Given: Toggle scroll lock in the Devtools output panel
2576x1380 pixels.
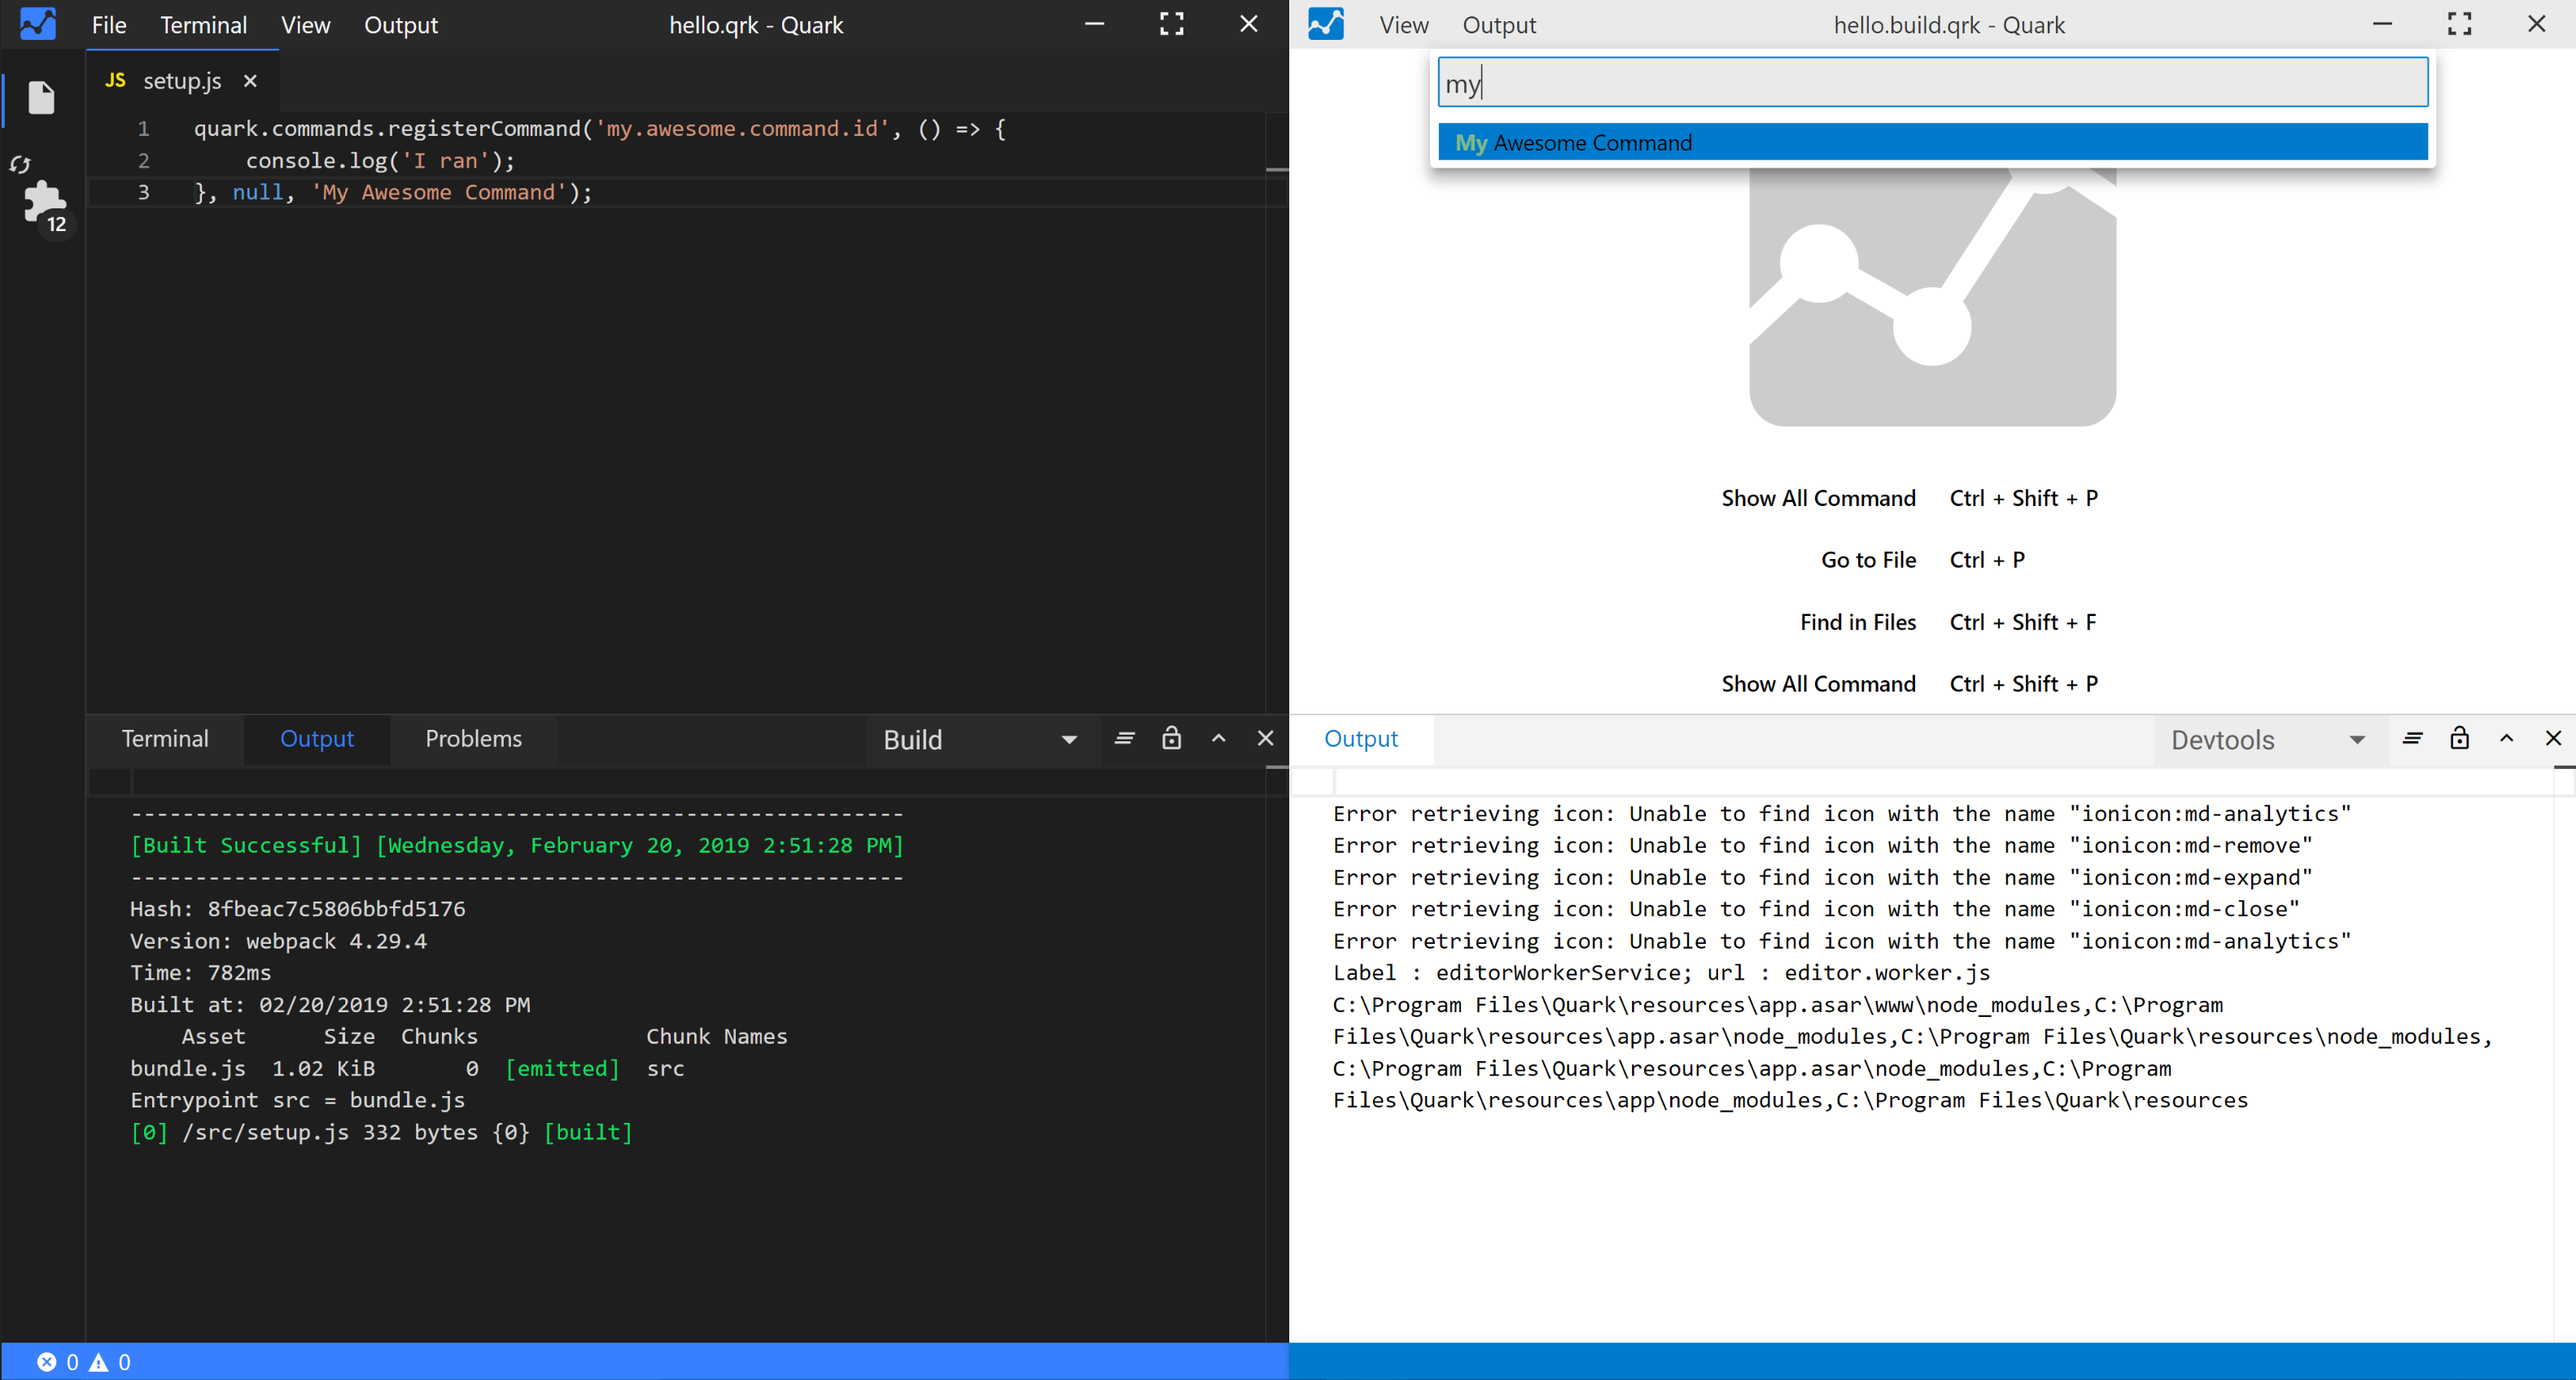Looking at the screenshot, I should [x=2459, y=738].
